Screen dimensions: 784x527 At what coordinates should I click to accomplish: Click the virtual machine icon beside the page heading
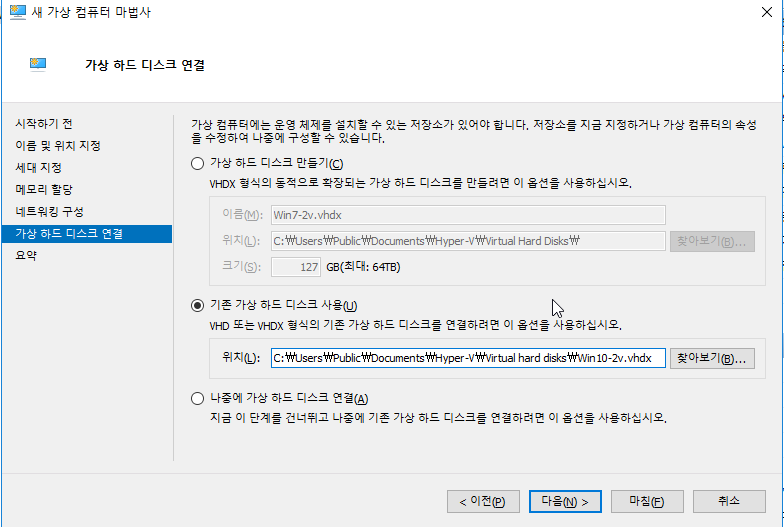coord(38,65)
